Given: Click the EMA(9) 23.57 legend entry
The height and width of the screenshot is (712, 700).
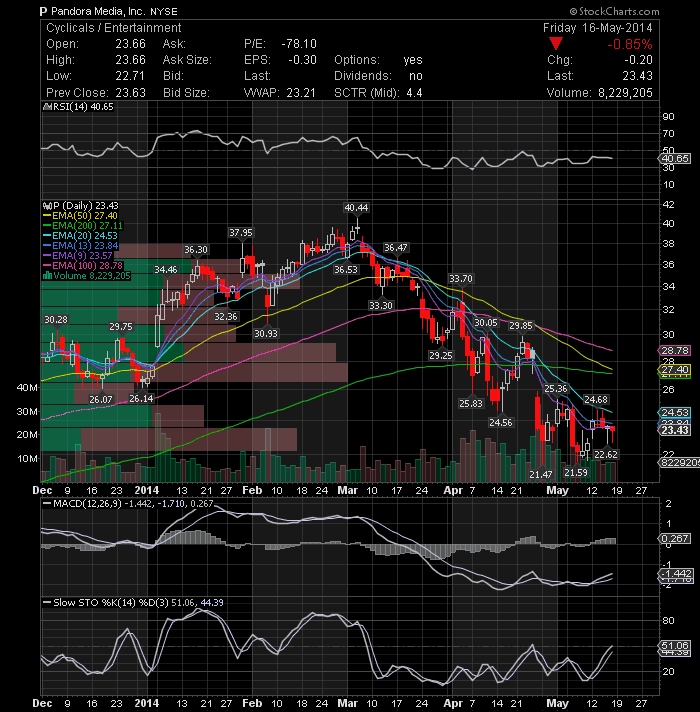Looking at the screenshot, I should [82, 256].
